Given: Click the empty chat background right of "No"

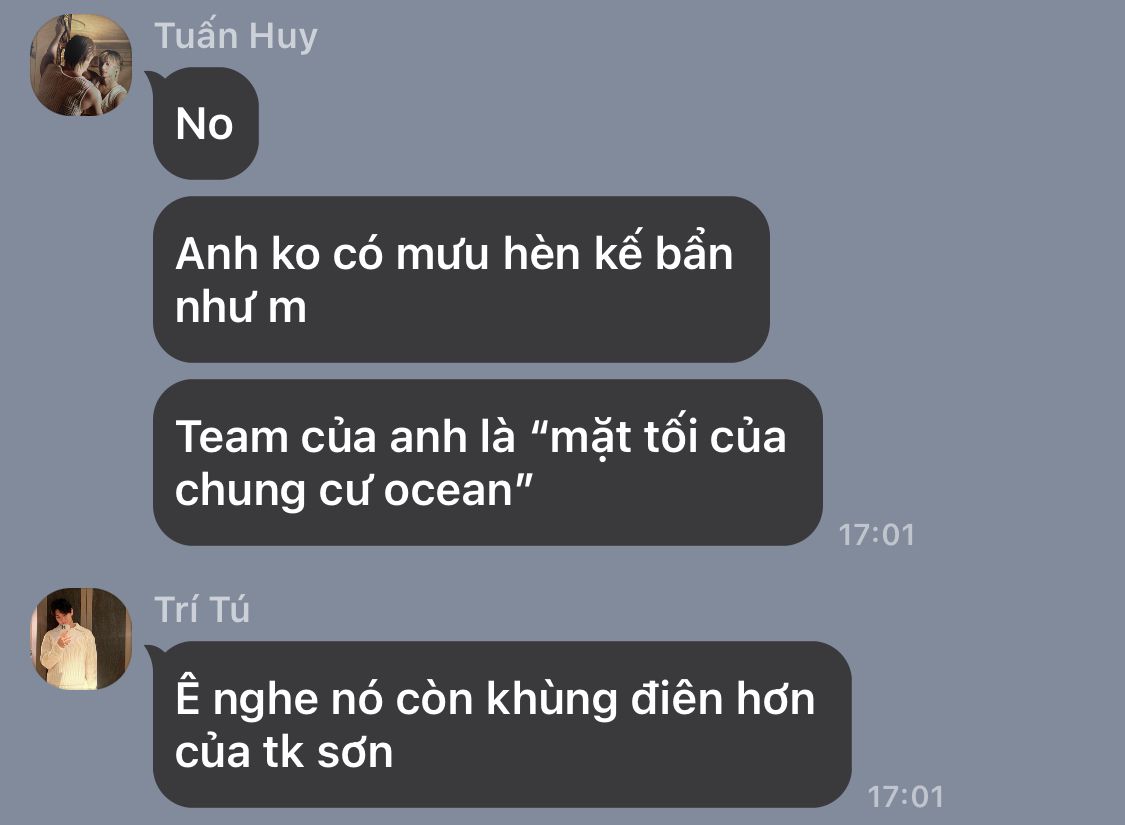Looking at the screenshot, I should (x=646, y=123).
